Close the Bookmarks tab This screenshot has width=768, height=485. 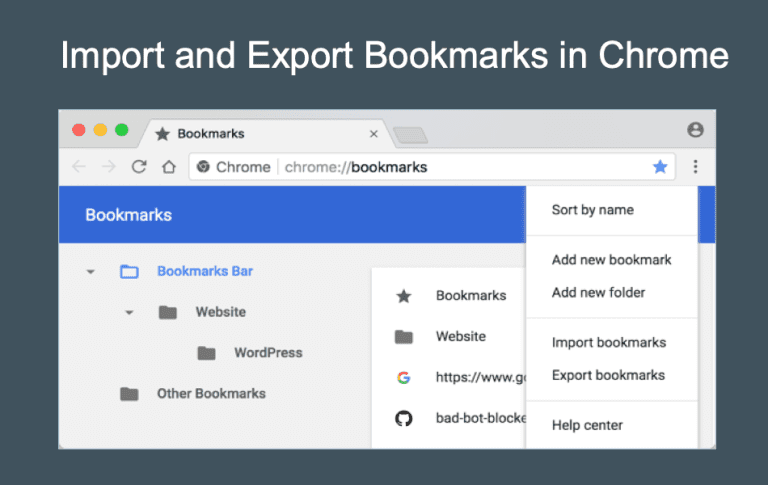click(374, 134)
